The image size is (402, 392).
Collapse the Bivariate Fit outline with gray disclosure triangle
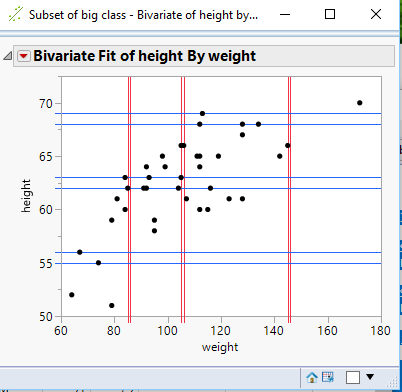click(x=7, y=56)
